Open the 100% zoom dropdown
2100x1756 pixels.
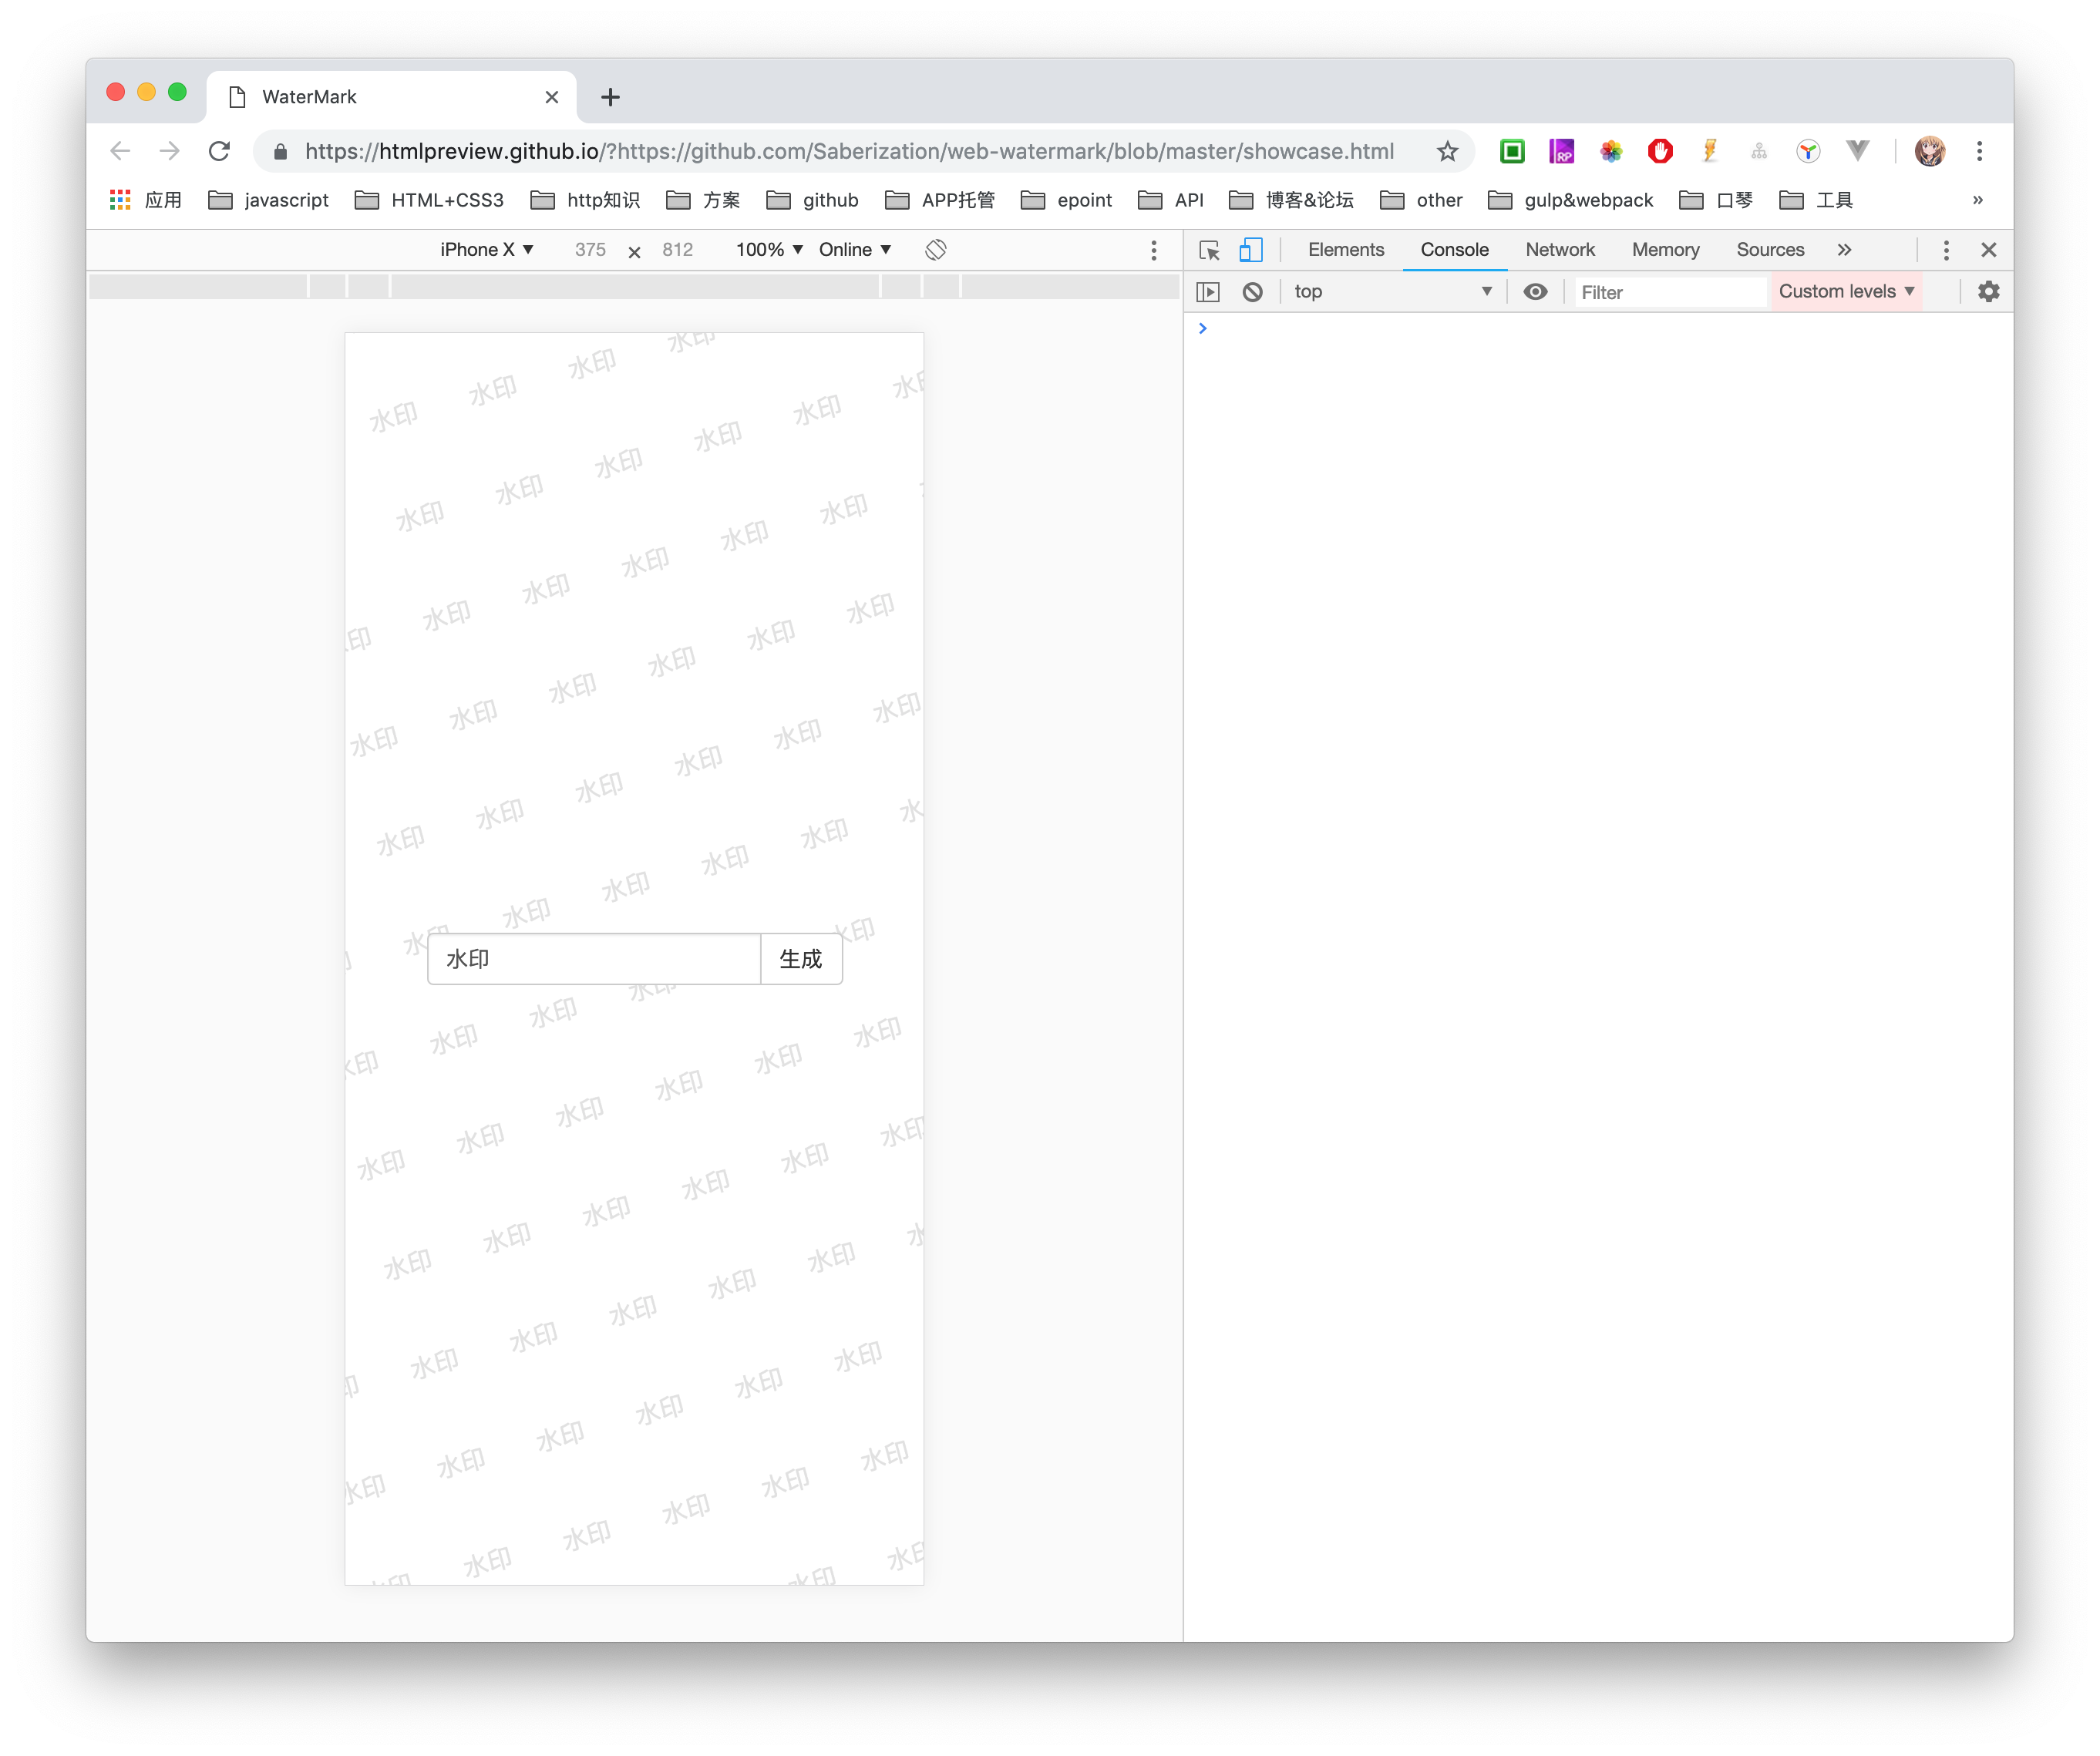769,250
